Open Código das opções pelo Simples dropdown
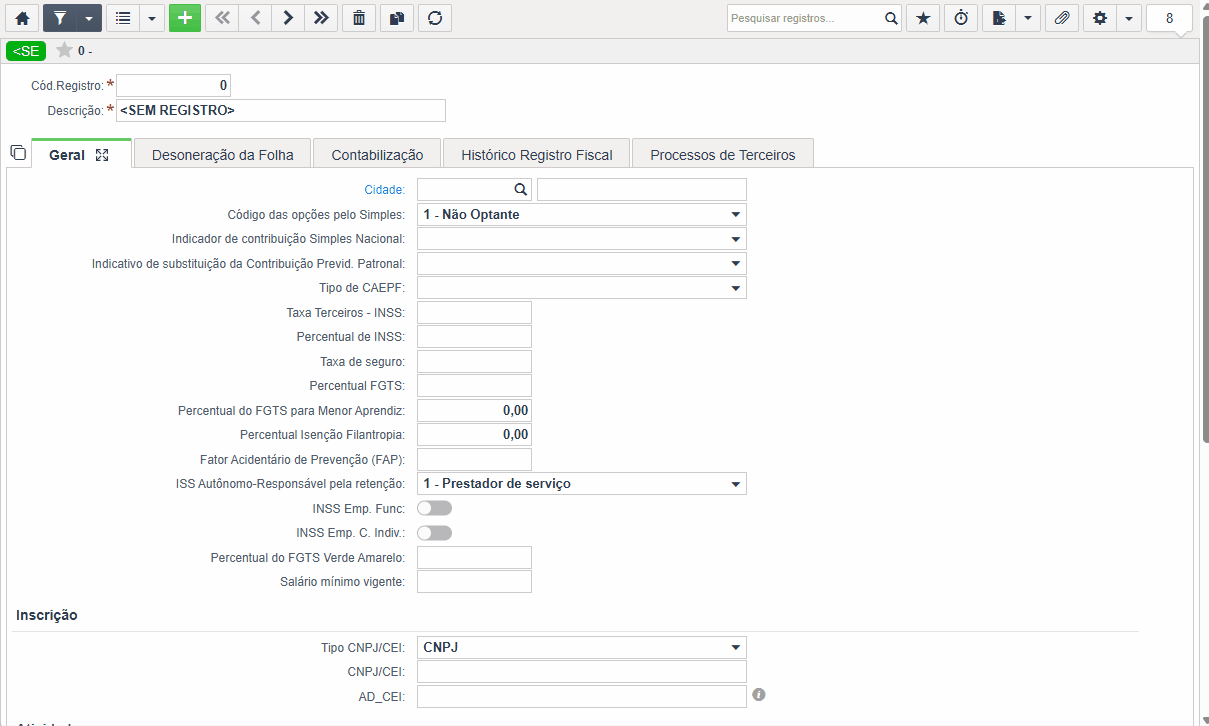The image size is (1209, 726). tap(582, 214)
